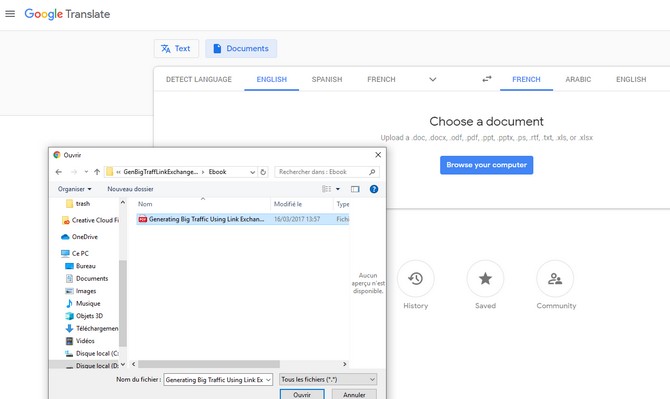Open file dialog help icon

tap(374, 189)
